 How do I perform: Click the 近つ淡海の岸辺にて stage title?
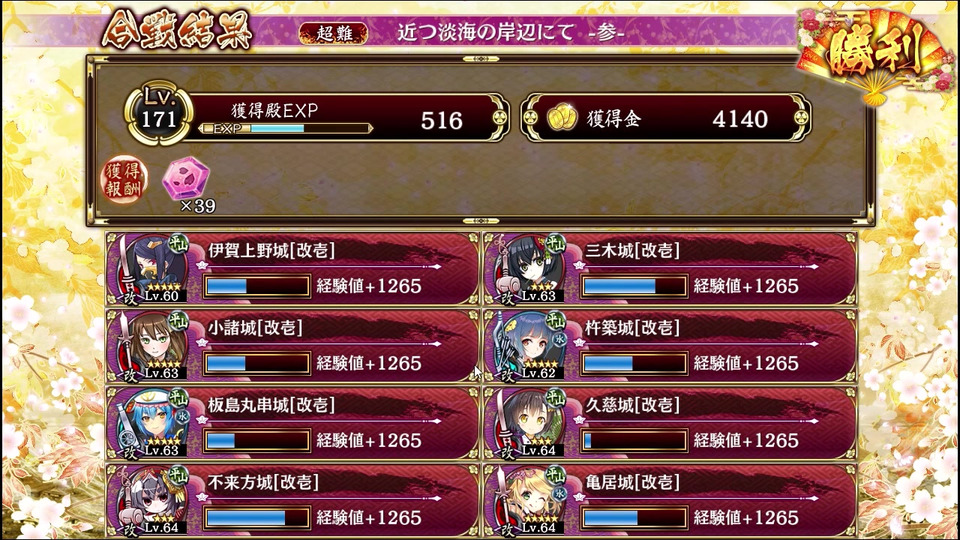486,32
